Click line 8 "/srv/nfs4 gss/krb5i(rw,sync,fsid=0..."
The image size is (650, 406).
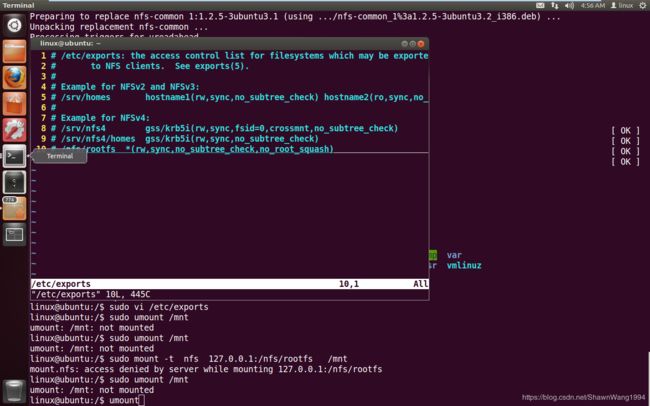tap(224, 128)
